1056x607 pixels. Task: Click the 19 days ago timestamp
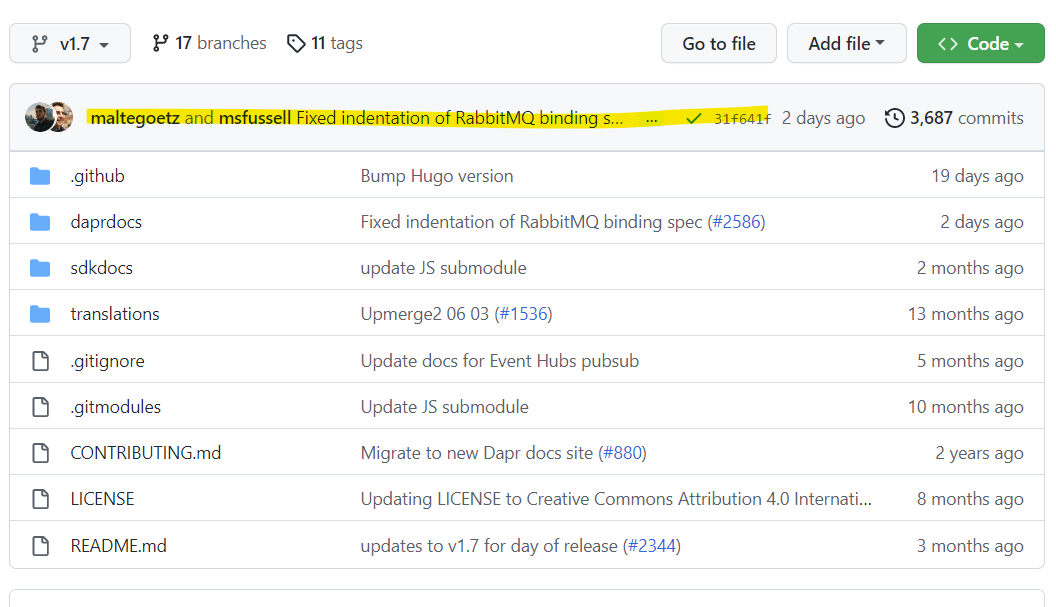tap(977, 176)
